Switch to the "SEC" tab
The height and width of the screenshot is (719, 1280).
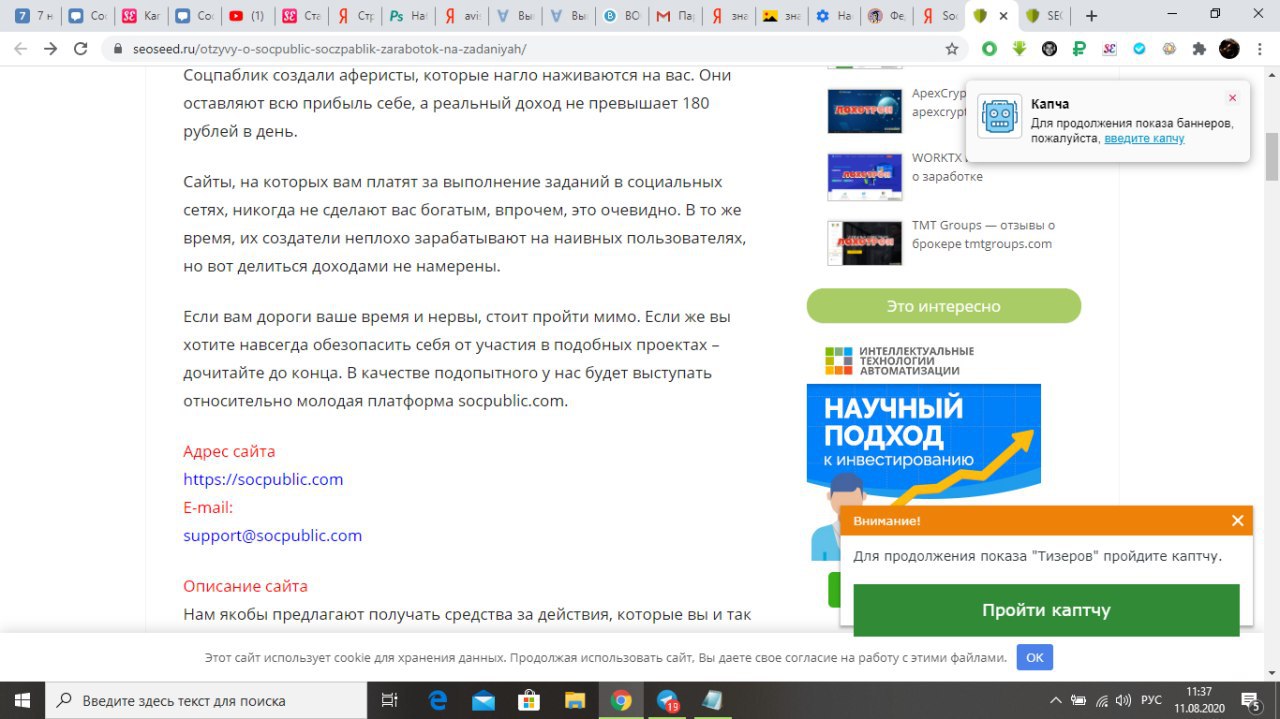click(x=1045, y=16)
